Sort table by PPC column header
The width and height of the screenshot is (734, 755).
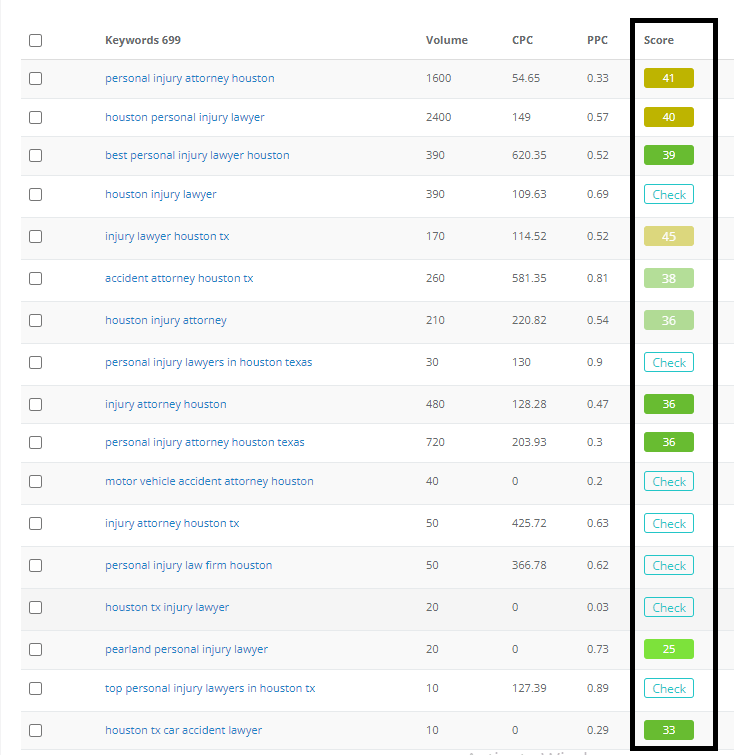point(597,40)
